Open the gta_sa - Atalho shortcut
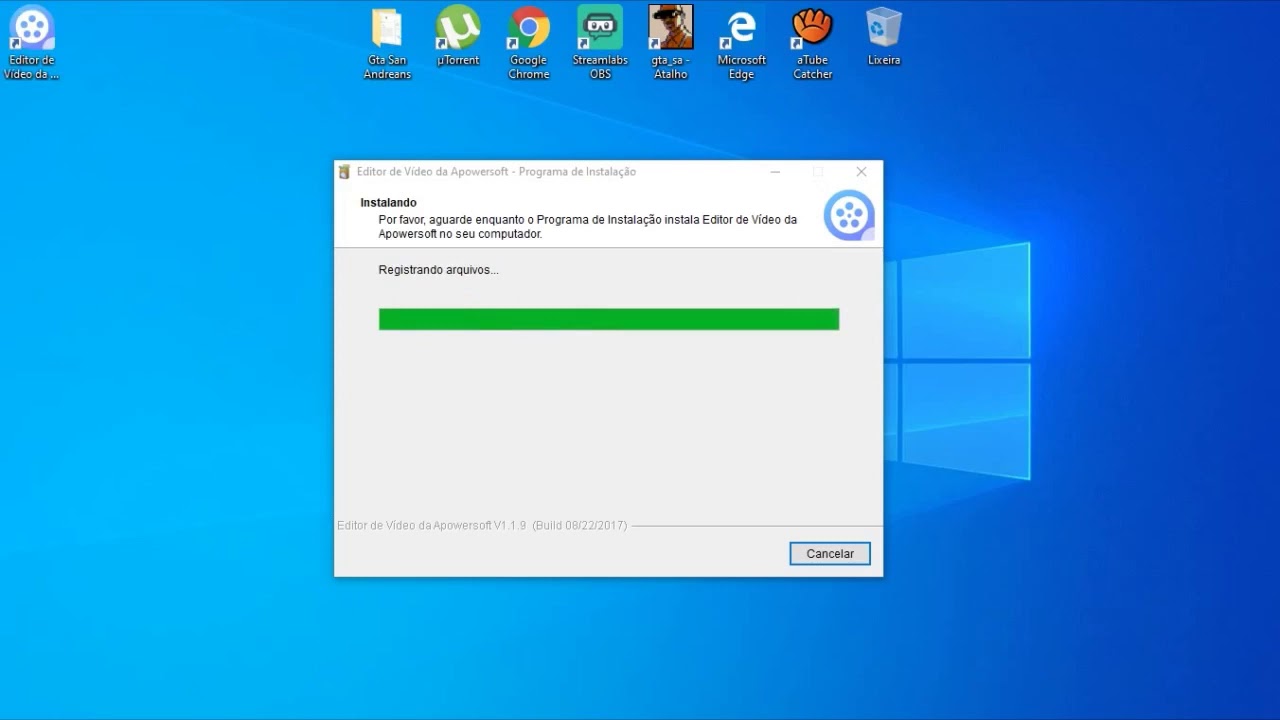The image size is (1280, 720). (x=671, y=43)
